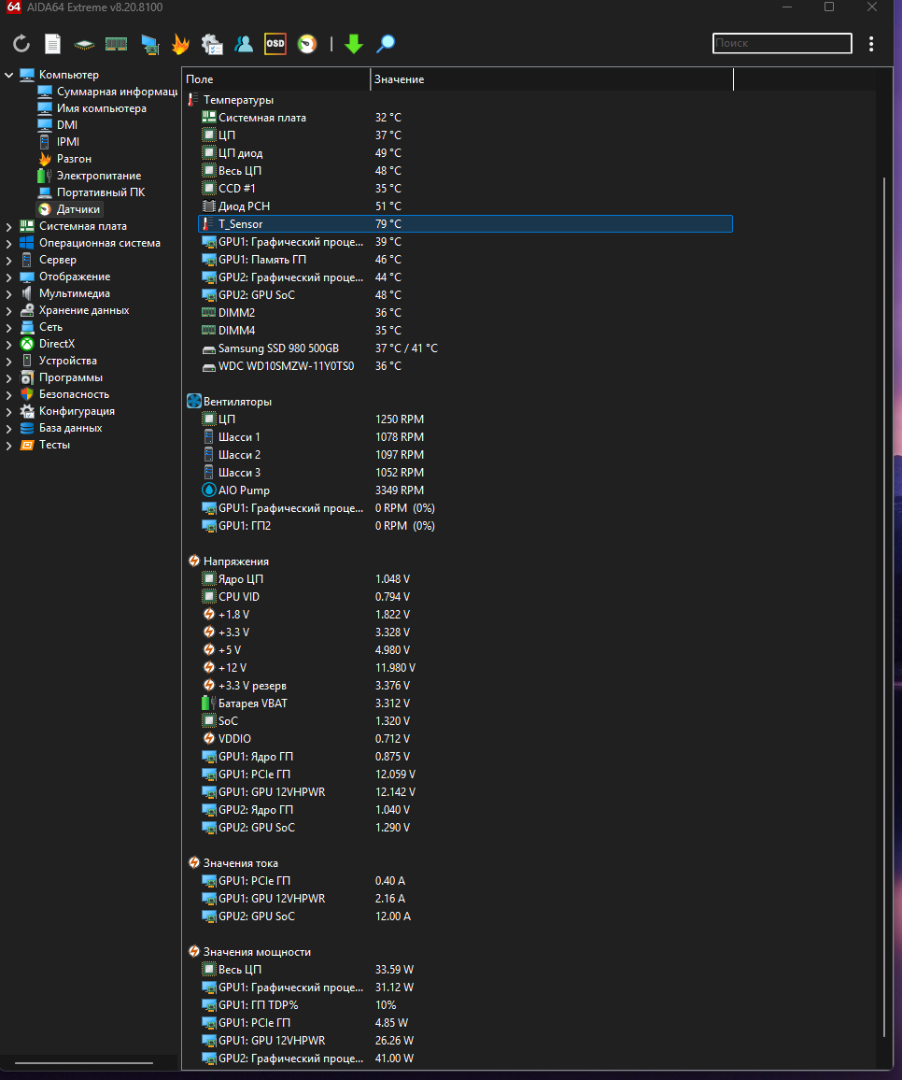
Task: Select Разгон in the sidebar tree
Action: 73,159
